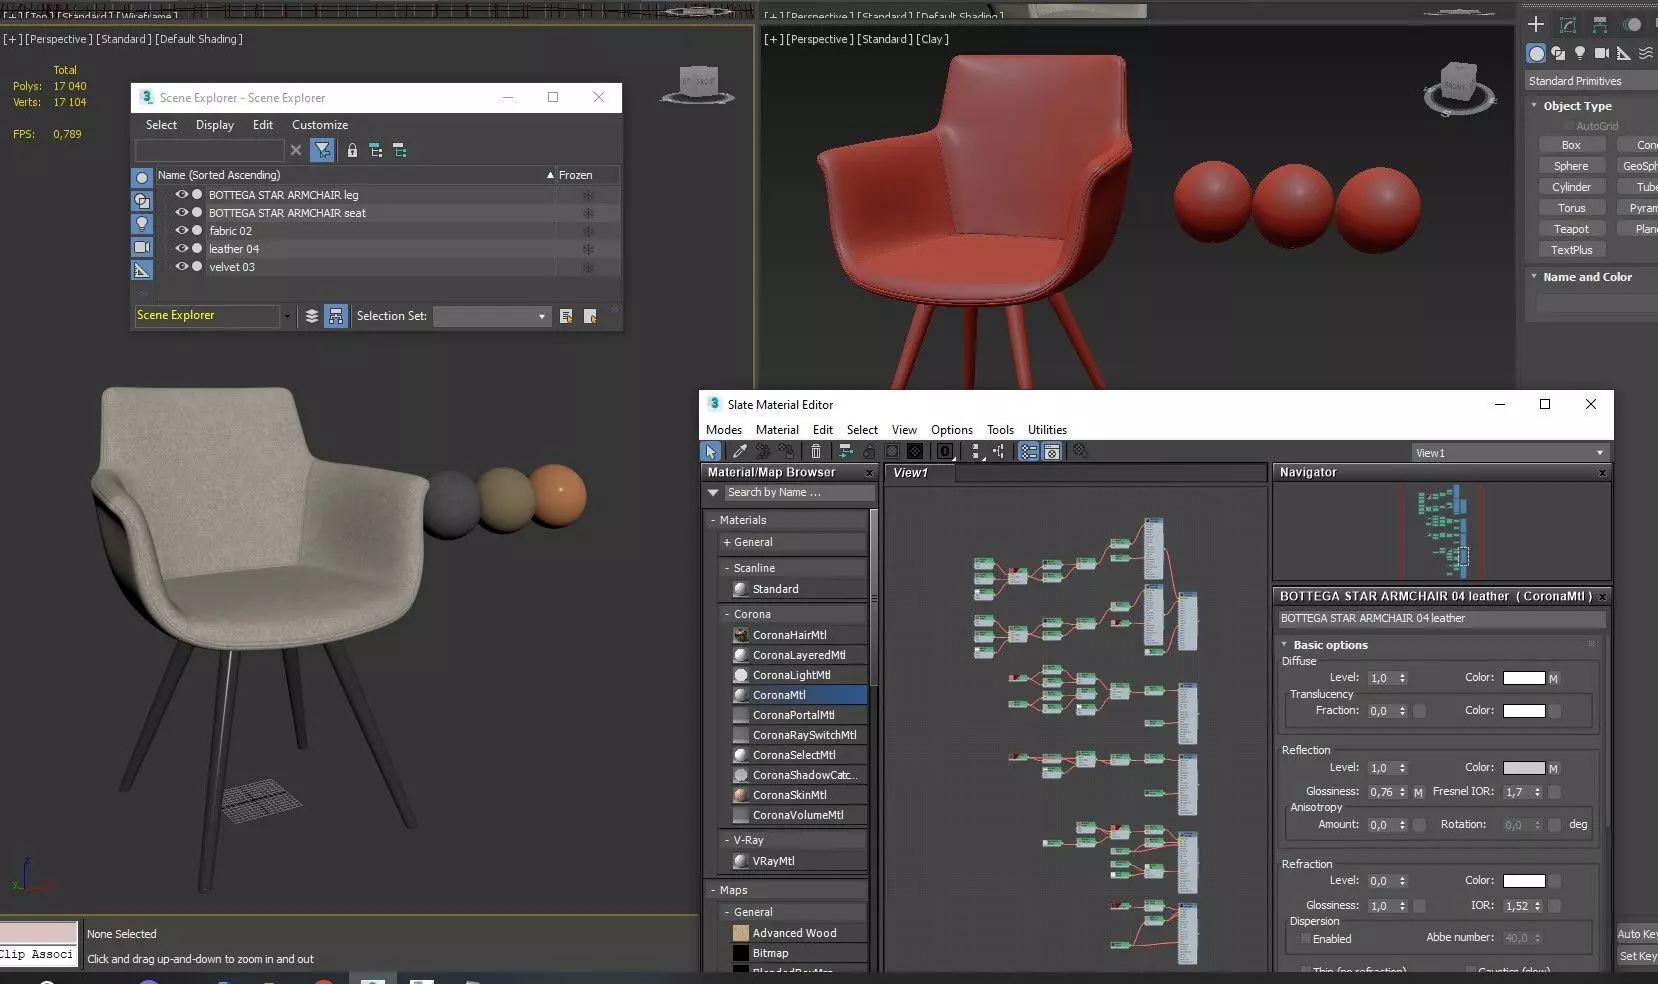Image resolution: width=1658 pixels, height=984 pixels.
Task: Collapse the Basic options rollout
Action: click(1285, 644)
